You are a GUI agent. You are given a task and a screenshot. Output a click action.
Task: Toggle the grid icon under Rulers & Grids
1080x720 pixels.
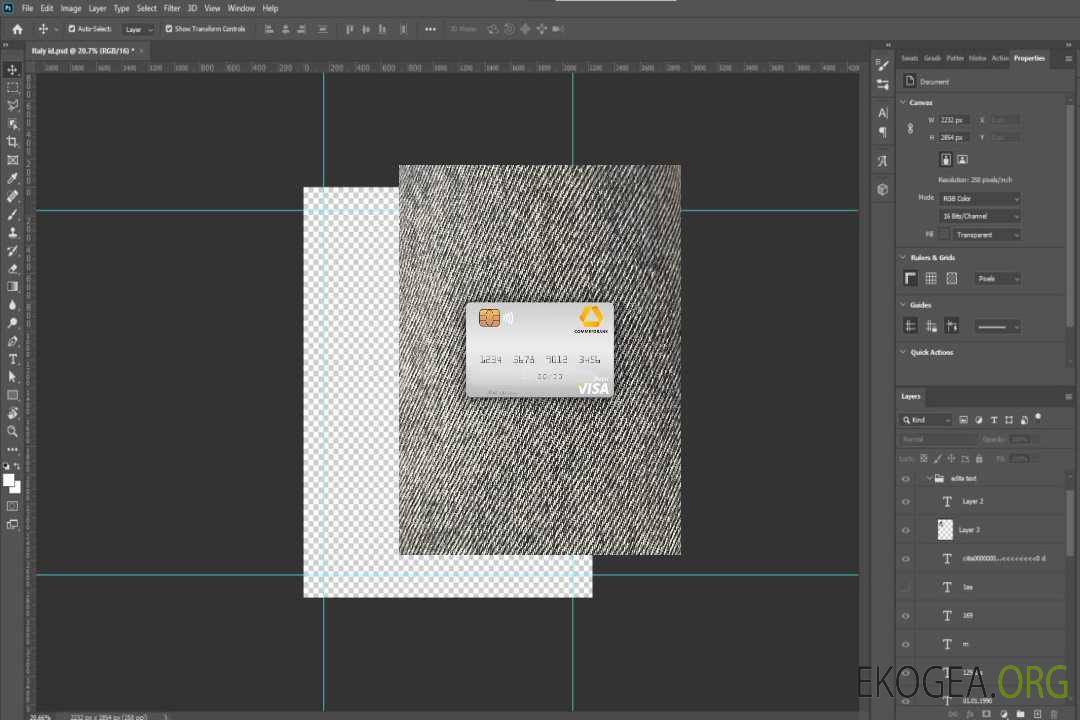931,279
